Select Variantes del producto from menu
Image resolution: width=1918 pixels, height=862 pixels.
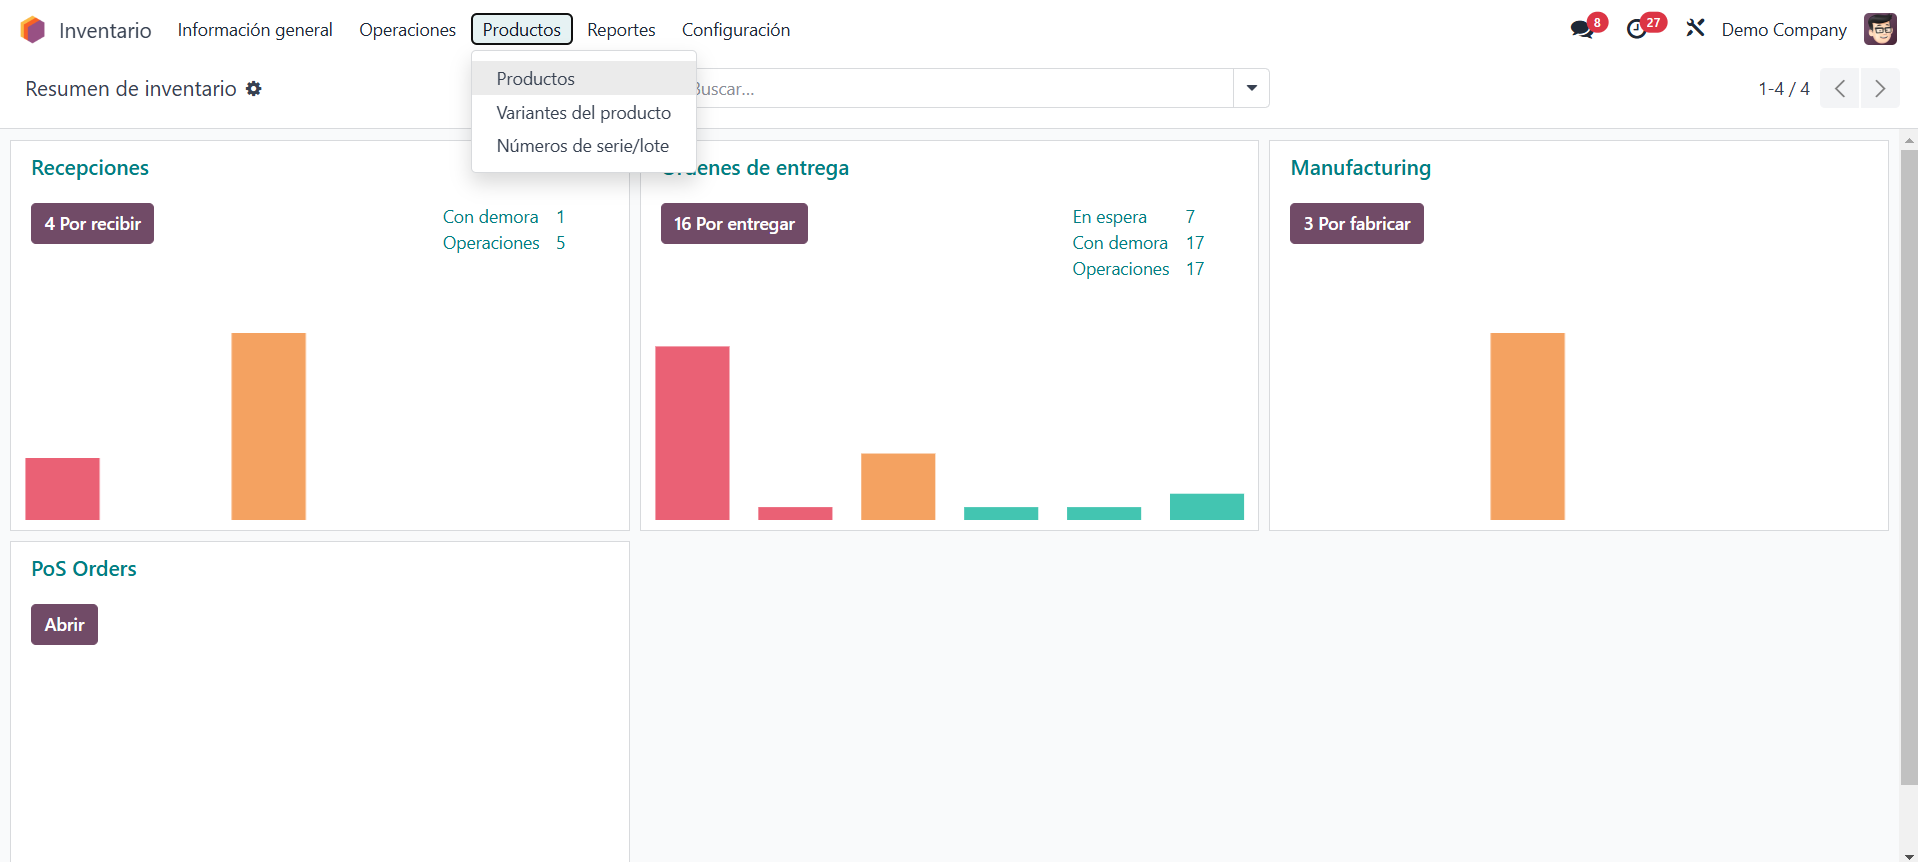pos(583,113)
